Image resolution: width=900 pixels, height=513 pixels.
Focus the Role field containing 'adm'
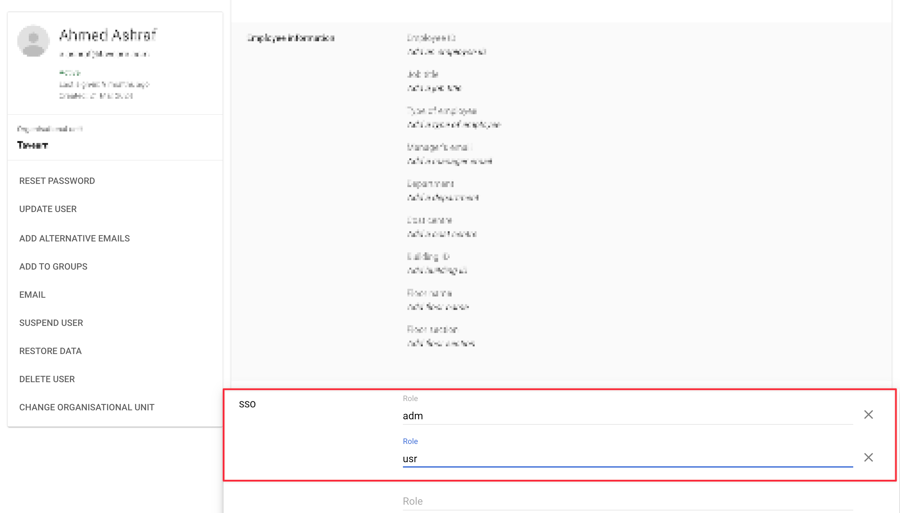pyautogui.click(x=627, y=416)
